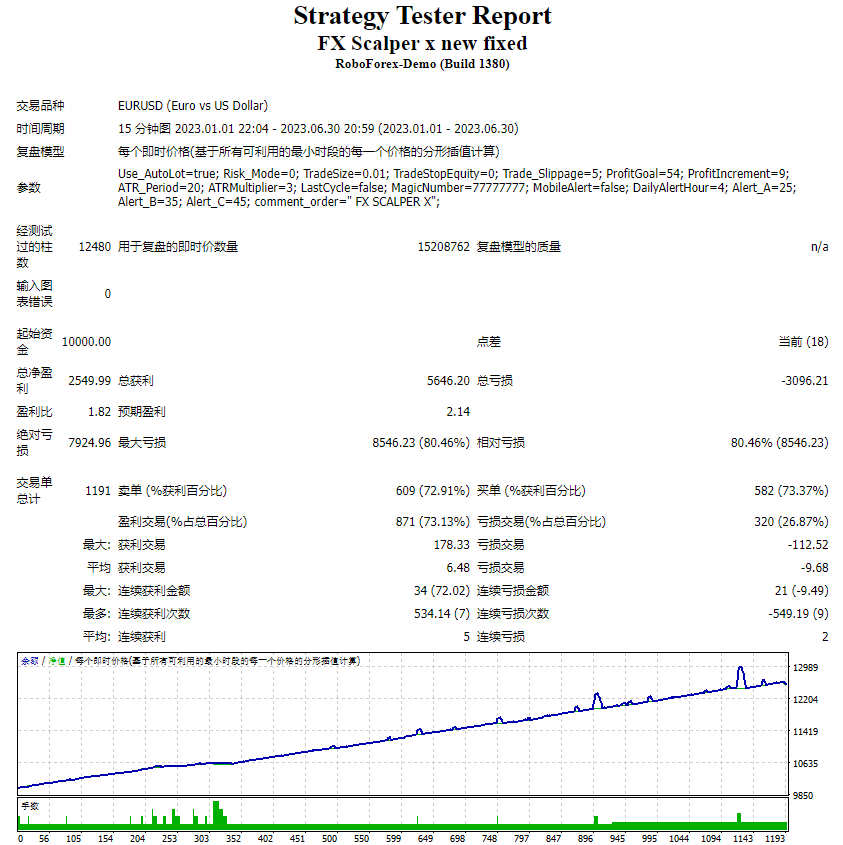Click the Use_AutoLot parameters text block

point(457,188)
